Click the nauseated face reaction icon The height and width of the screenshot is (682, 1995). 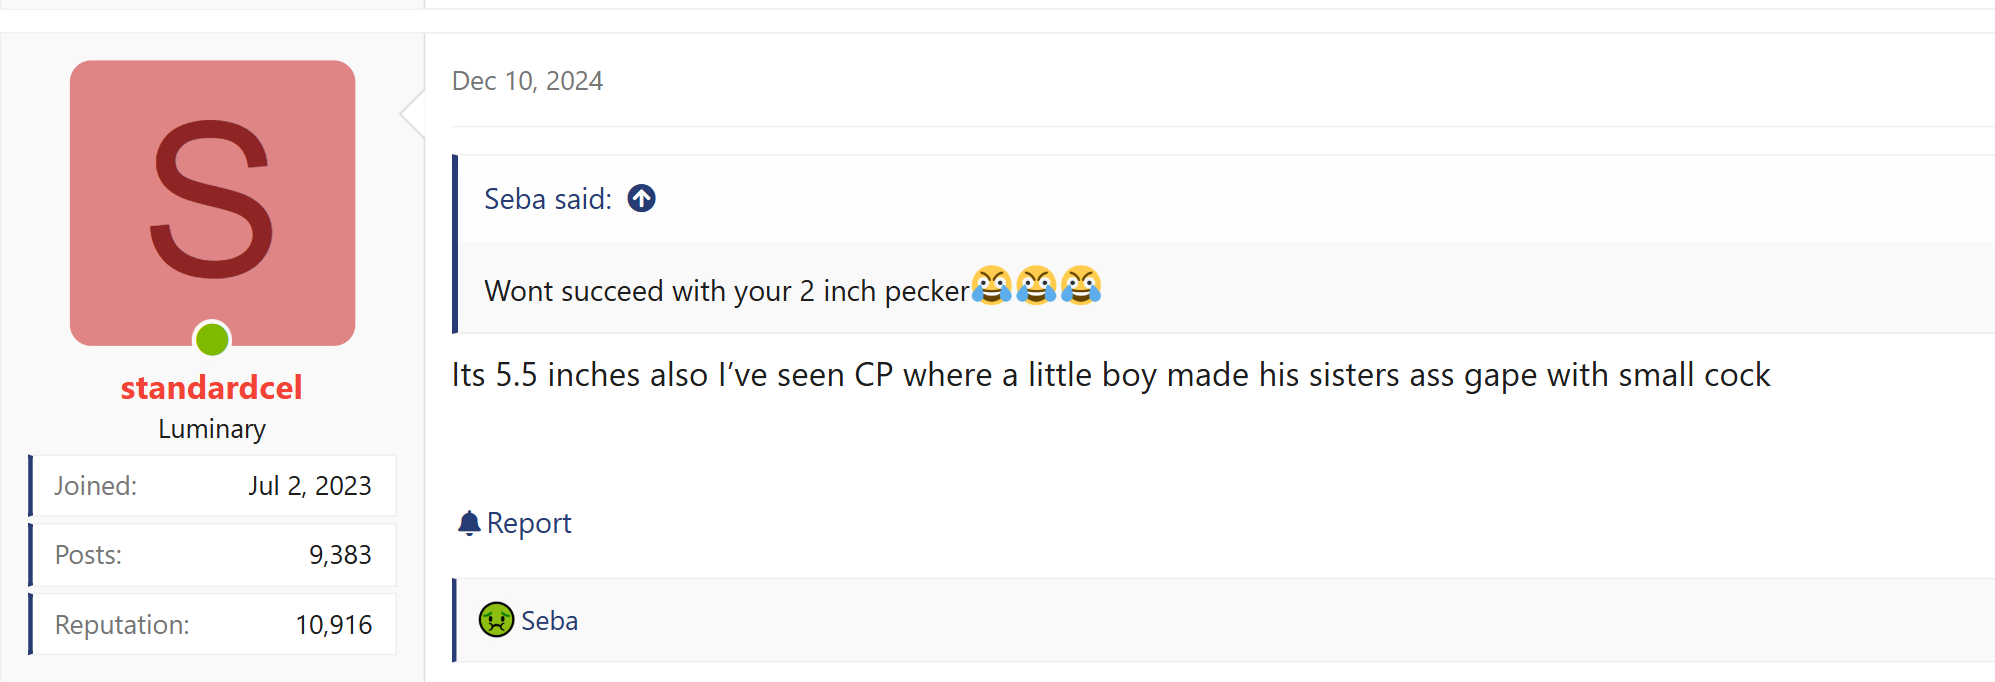(x=496, y=620)
